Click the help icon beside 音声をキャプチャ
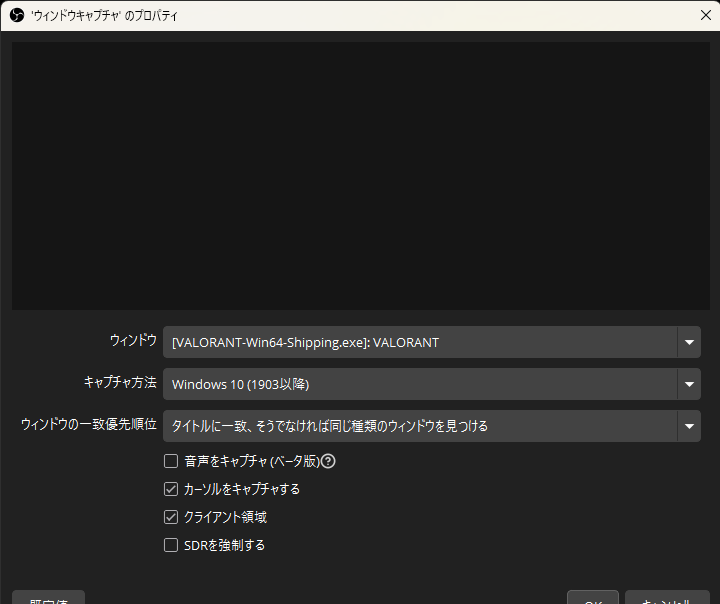The height and width of the screenshot is (604, 720). pyautogui.click(x=328, y=461)
